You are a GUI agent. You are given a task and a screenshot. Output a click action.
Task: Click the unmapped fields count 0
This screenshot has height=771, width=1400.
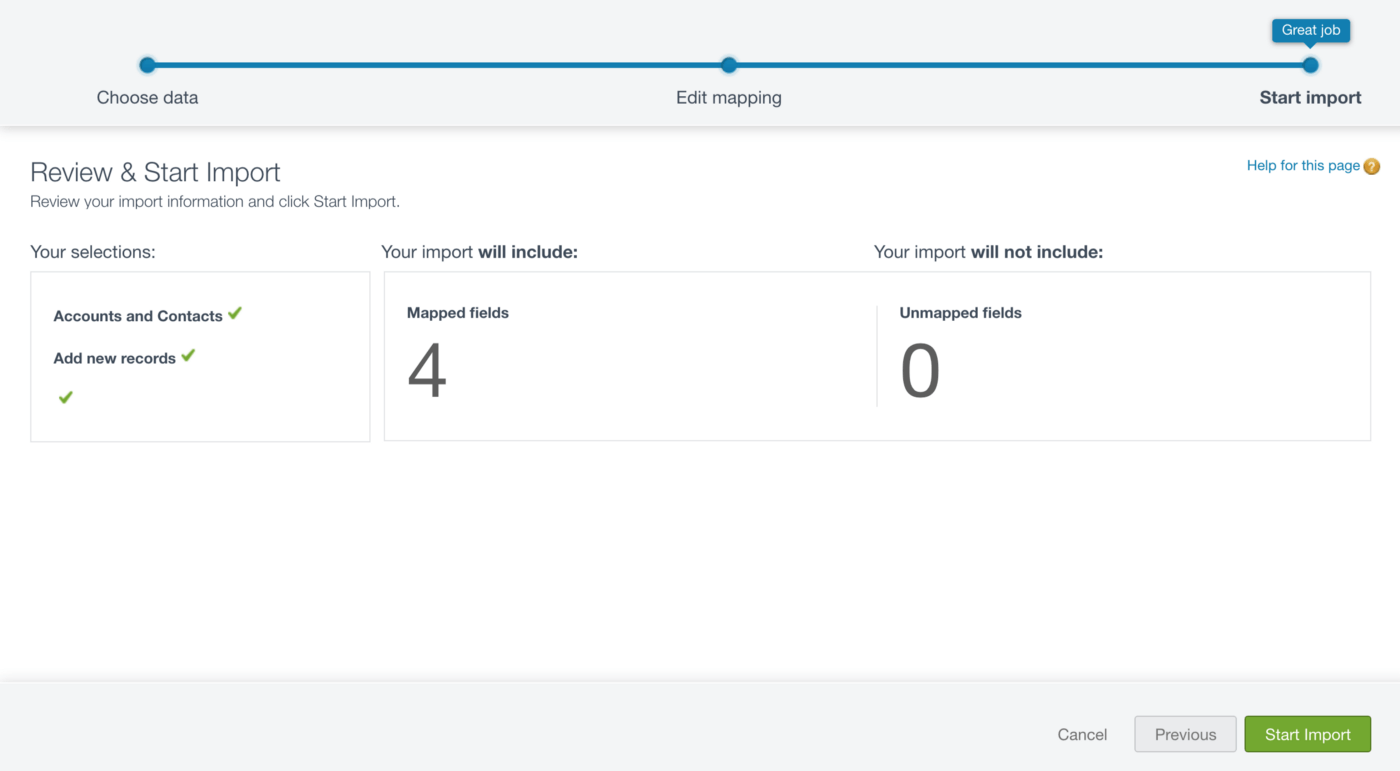click(920, 371)
